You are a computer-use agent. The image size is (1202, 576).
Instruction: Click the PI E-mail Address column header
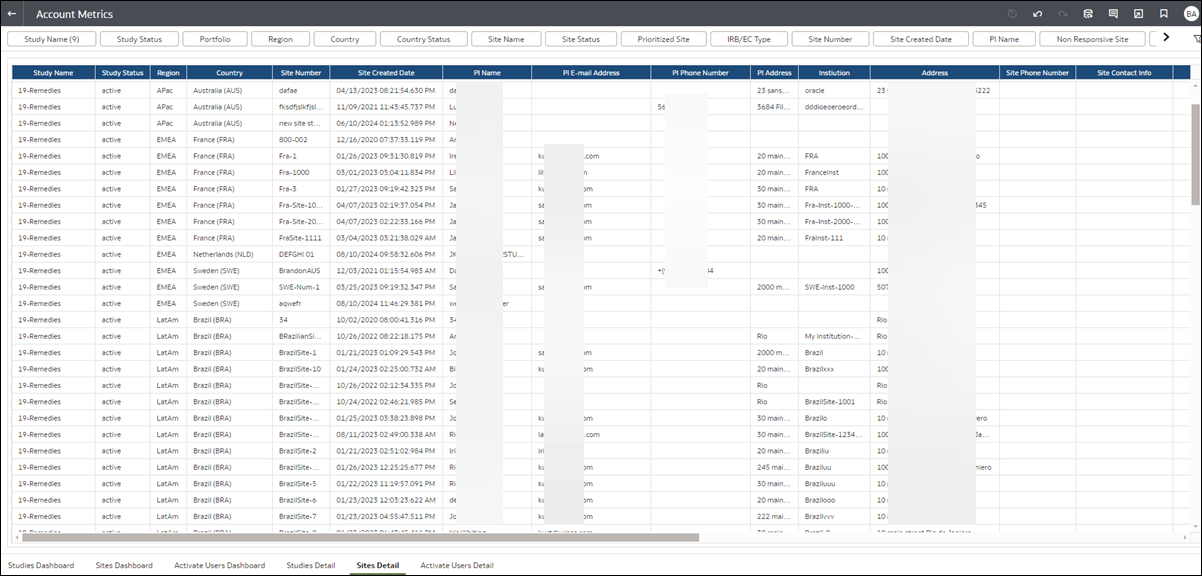coord(591,73)
